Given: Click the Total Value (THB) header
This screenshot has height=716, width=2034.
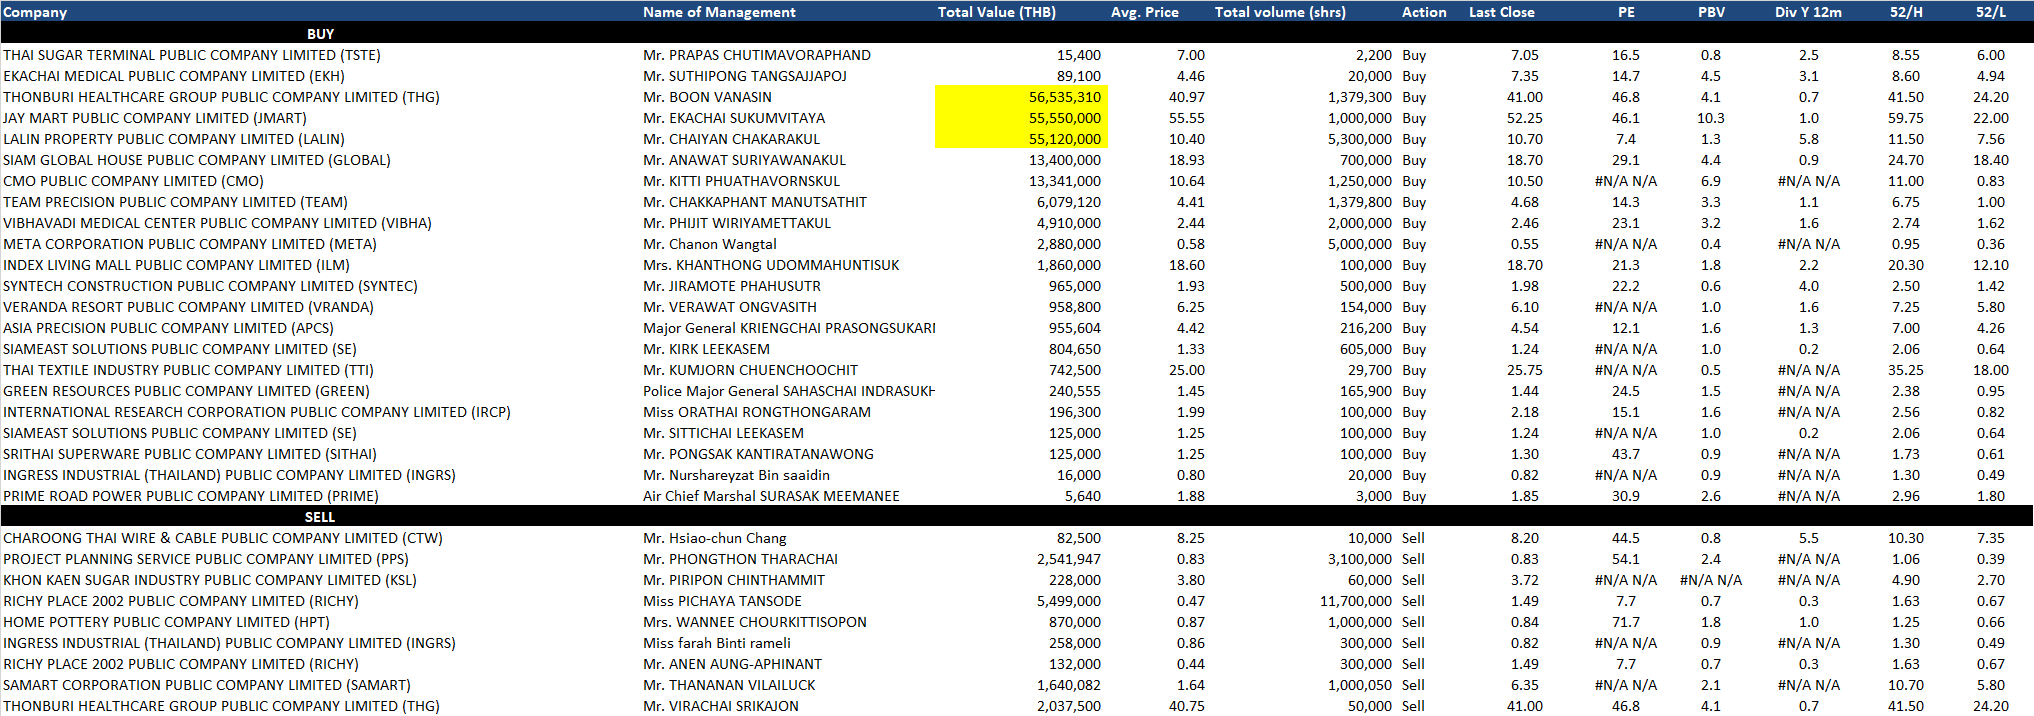Looking at the screenshot, I should [996, 12].
